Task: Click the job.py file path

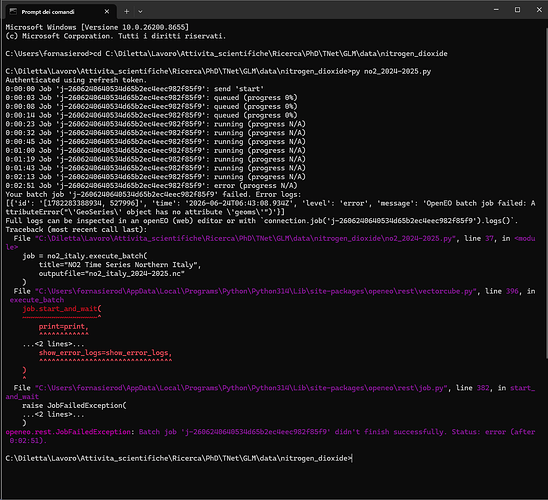Action: (x=241, y=388)
